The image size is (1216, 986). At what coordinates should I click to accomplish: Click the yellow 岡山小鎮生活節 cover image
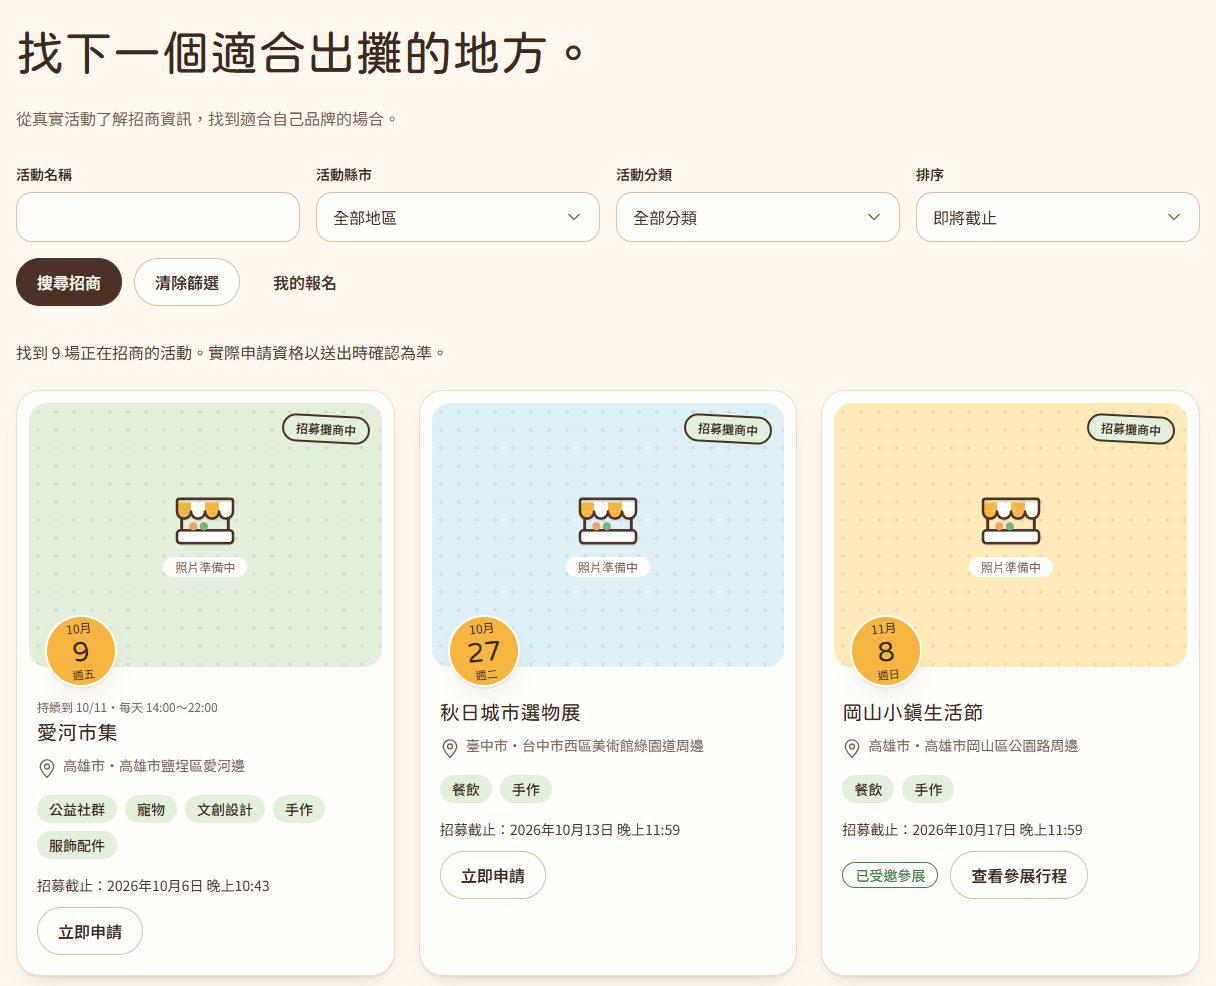click(1011, 535)
